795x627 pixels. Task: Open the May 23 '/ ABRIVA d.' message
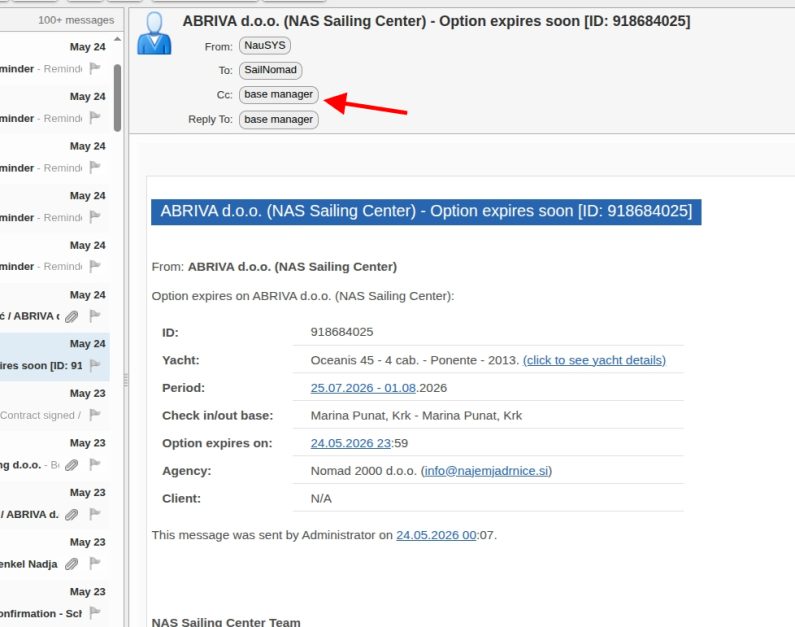pyautogui.click(x=53, y=505)
